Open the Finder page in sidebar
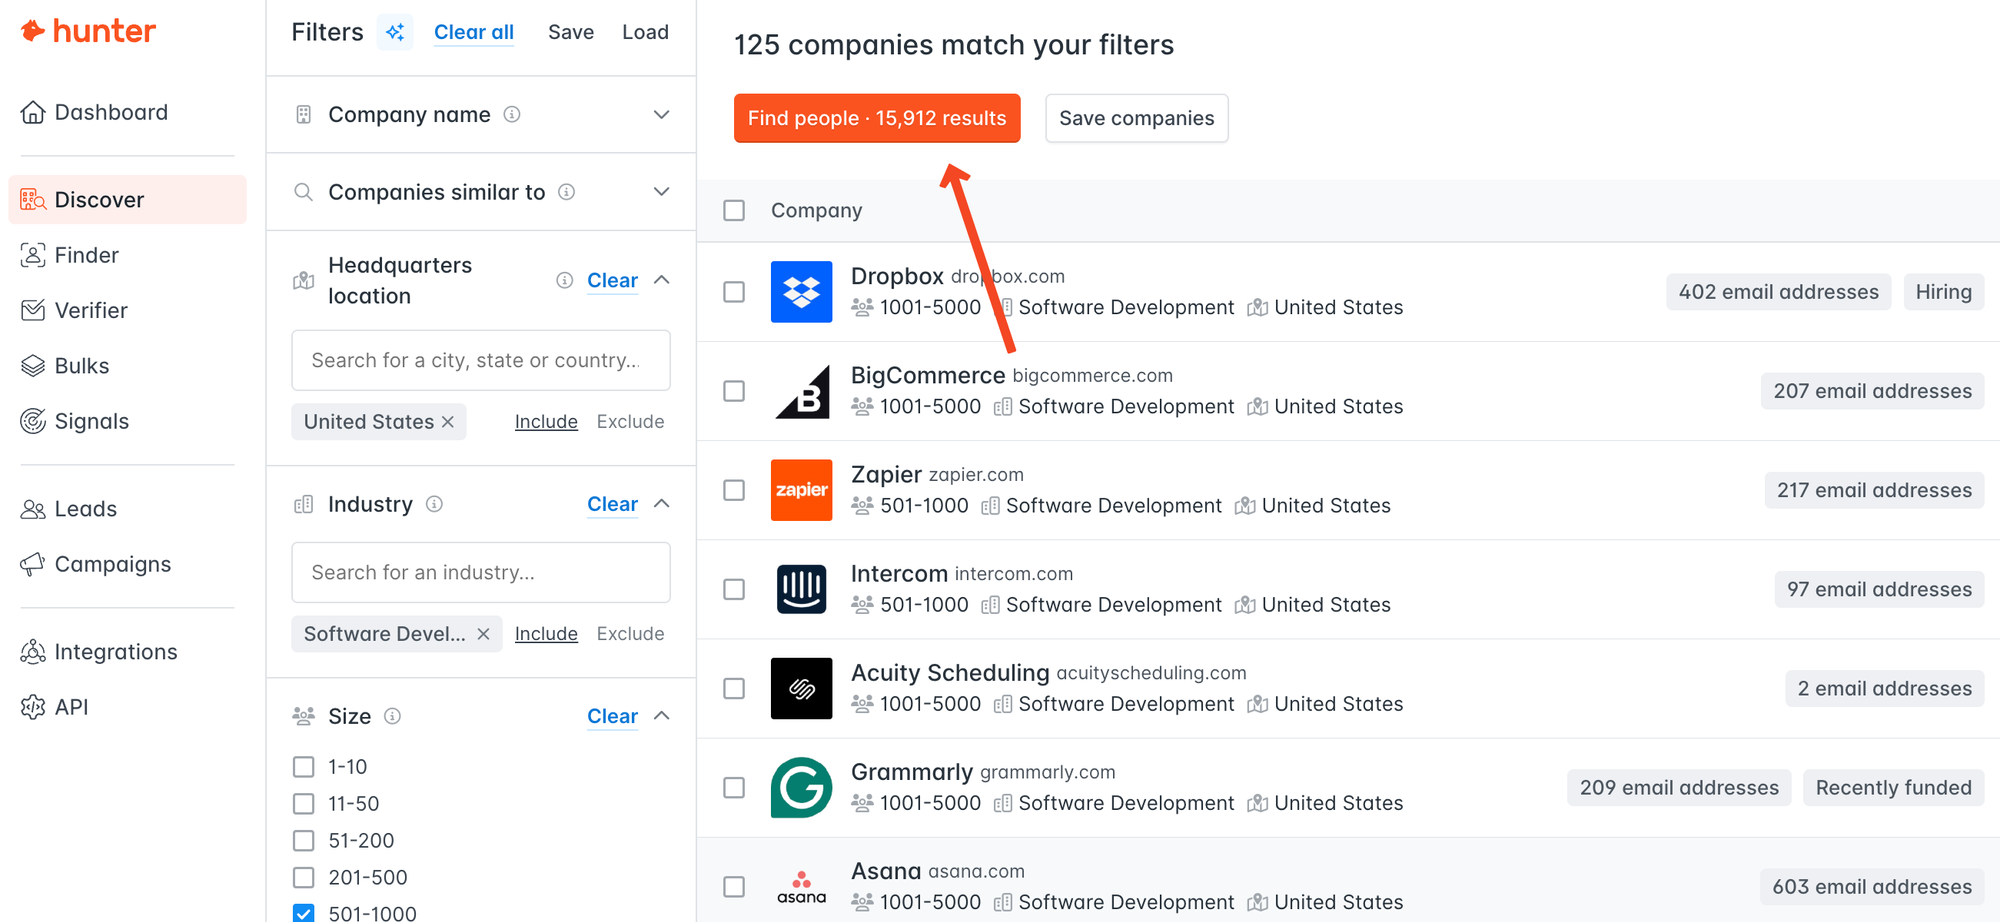 [86, 255]
